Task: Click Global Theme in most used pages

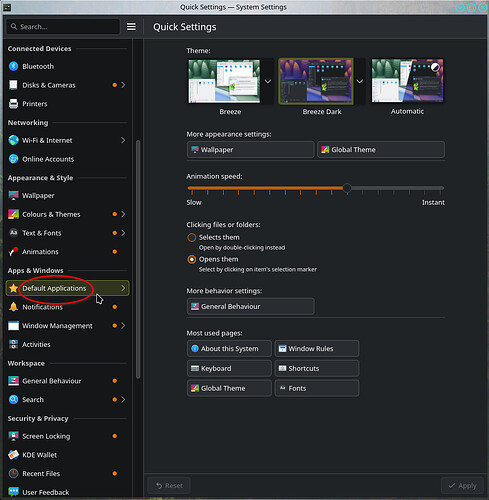Action: [x=229, y=388]
